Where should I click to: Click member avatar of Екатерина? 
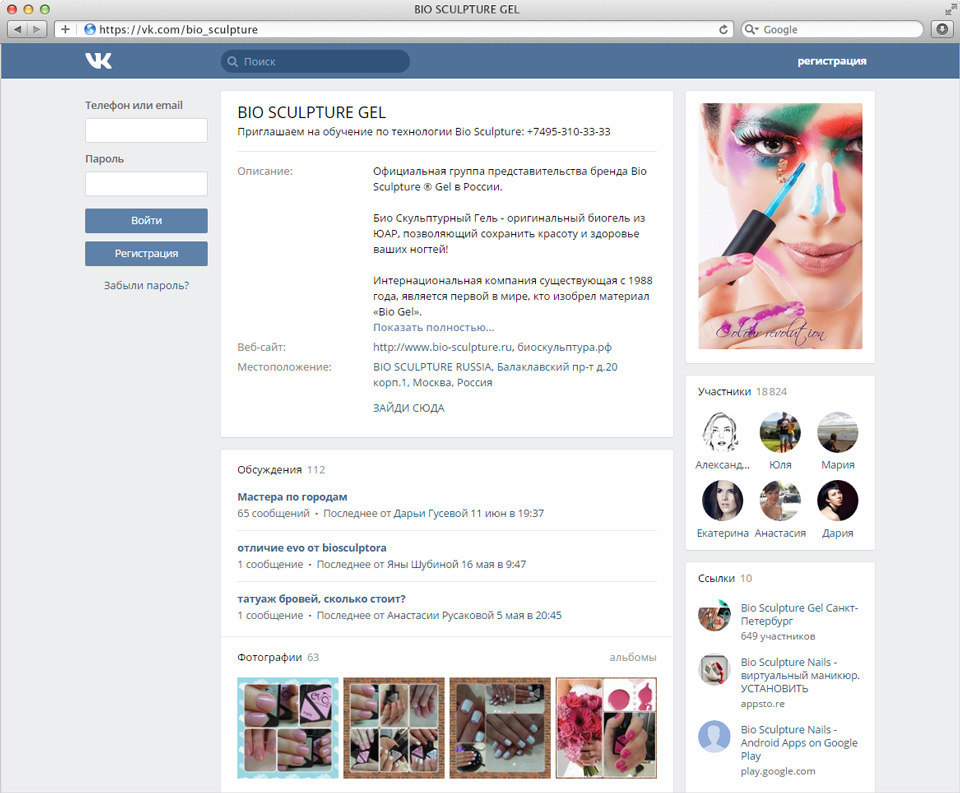coord(722,500)
